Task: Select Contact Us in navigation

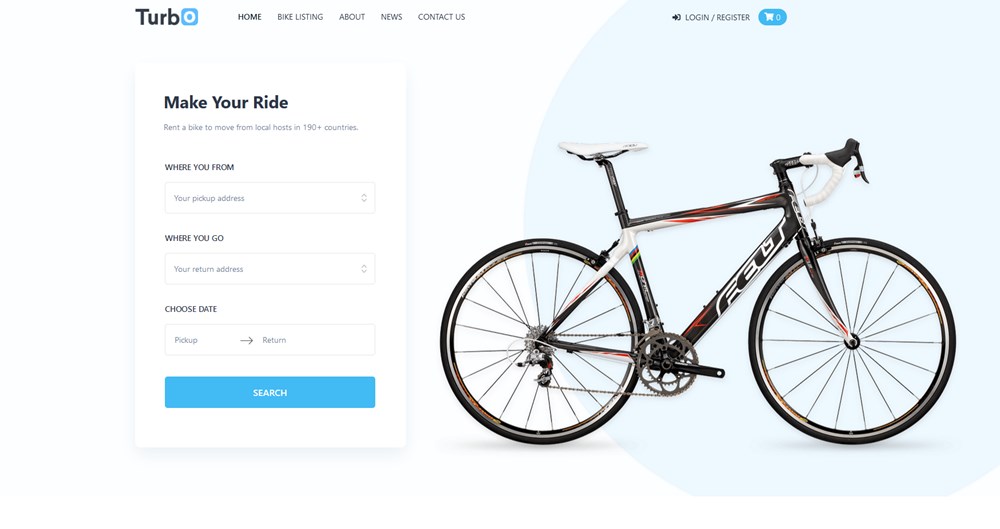Action: tap(441, 17)
